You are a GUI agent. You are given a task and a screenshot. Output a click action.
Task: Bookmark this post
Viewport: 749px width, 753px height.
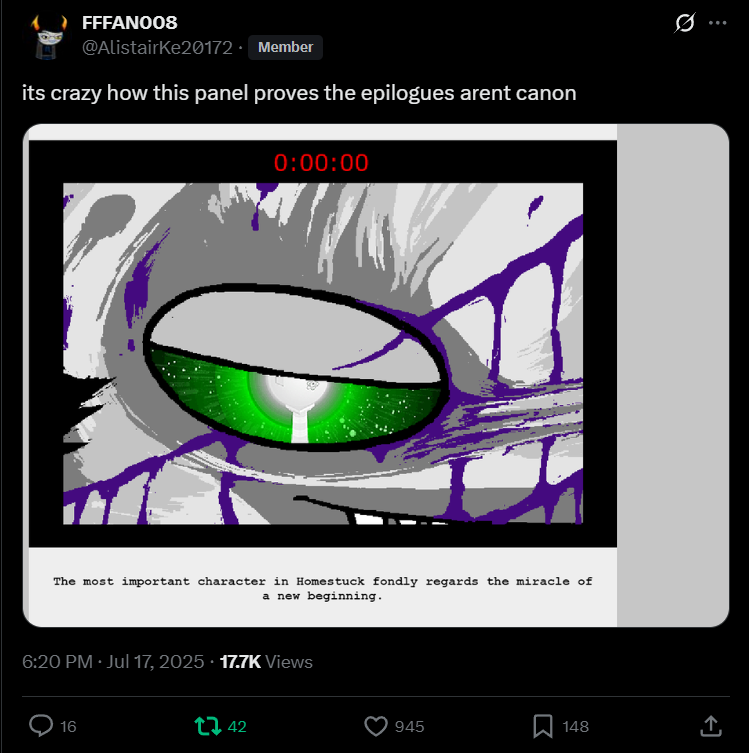click(x=543, y=726)
